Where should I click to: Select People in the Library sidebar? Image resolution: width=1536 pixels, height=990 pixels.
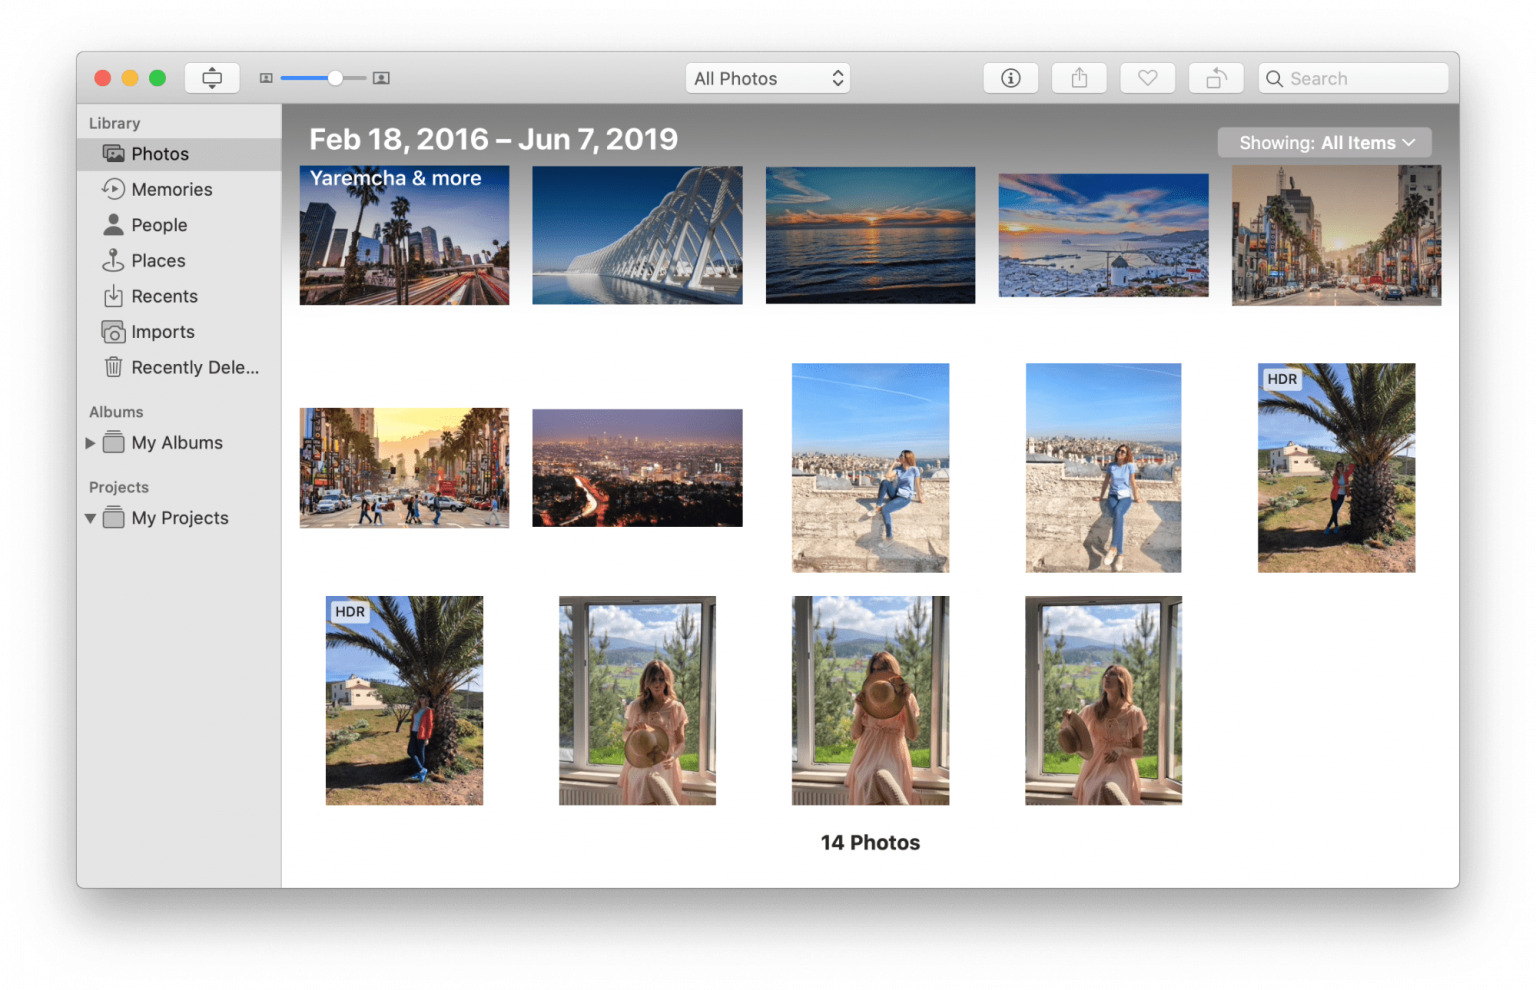point(159,225)
